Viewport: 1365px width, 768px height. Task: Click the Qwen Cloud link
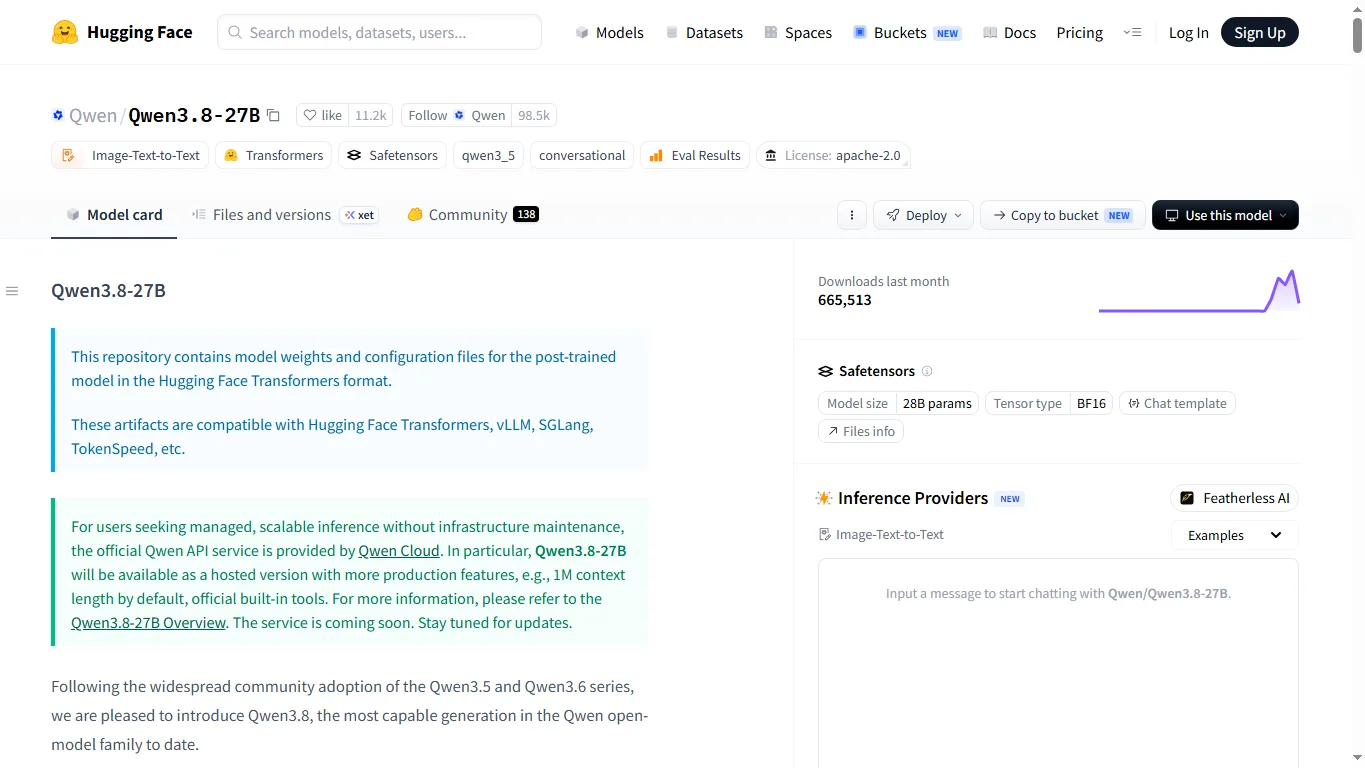(x=399, y=550)
